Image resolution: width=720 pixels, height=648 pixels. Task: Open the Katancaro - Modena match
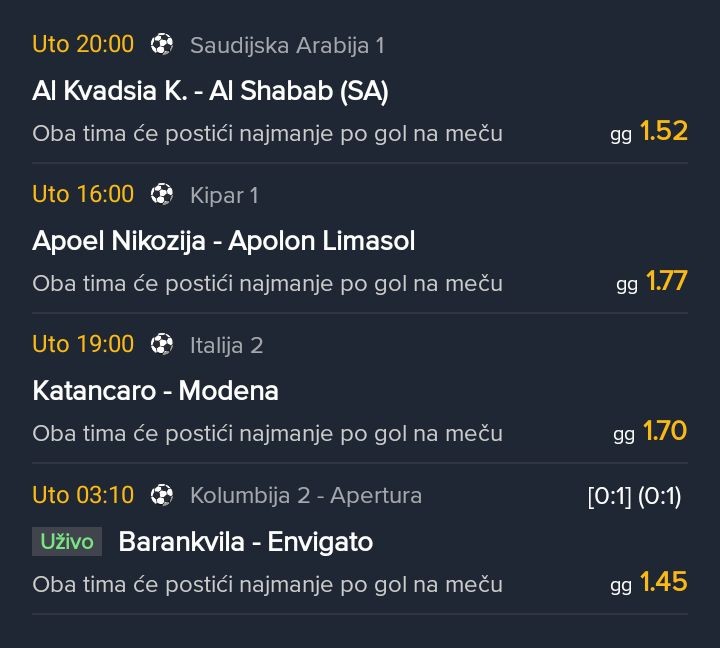155,391
